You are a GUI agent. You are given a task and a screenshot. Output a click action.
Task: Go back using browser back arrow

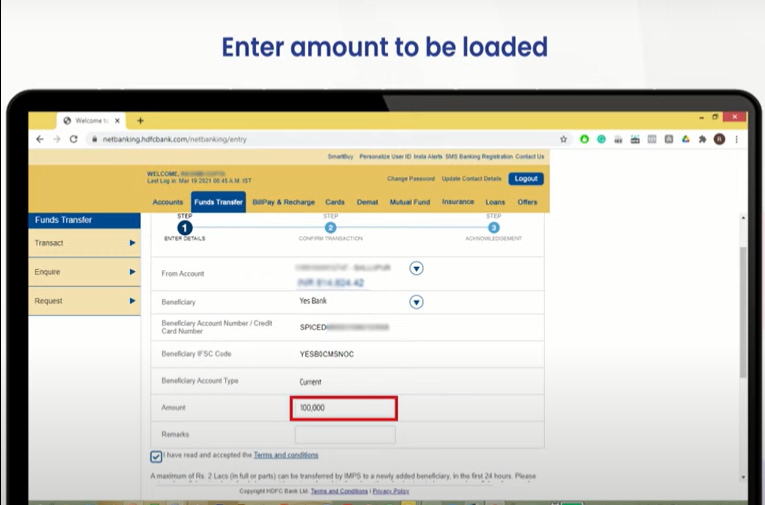pyautogui.click(x=40, y=139)
